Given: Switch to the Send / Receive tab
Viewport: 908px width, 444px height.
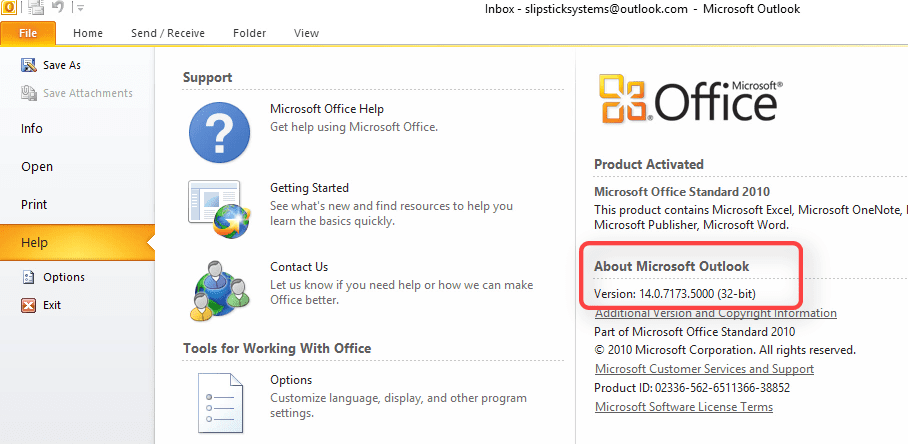Looking at the screenshot, I should [x=168, y=33].
